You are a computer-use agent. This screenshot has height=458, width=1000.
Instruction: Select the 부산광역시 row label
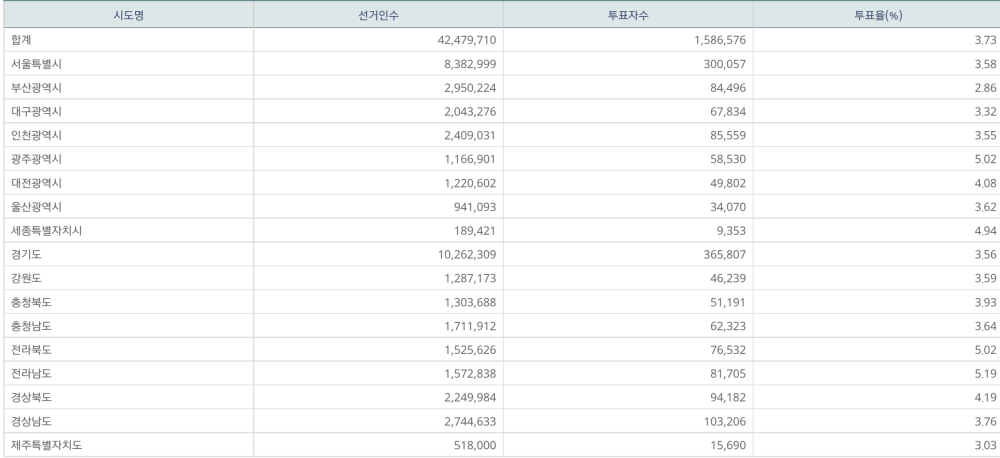pyautogui.click(x=36, y=88)
